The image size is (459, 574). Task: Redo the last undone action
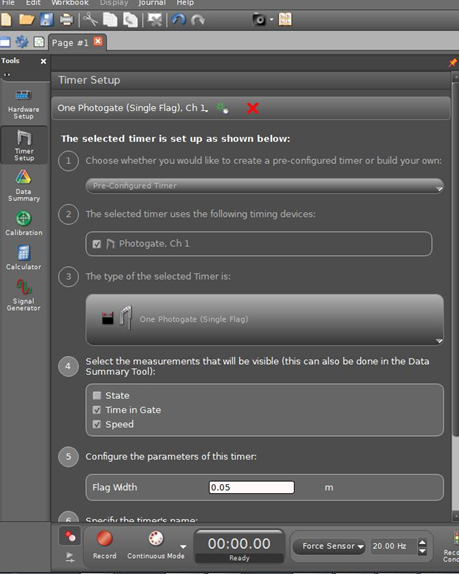point(198,20)
